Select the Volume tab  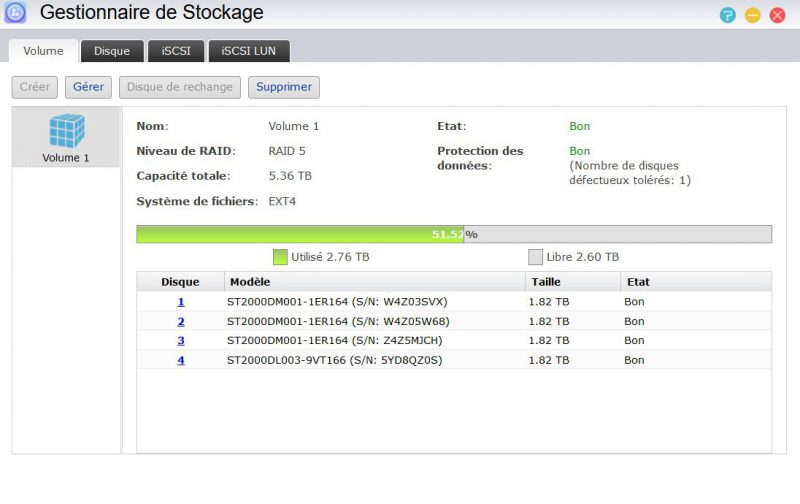43,51
